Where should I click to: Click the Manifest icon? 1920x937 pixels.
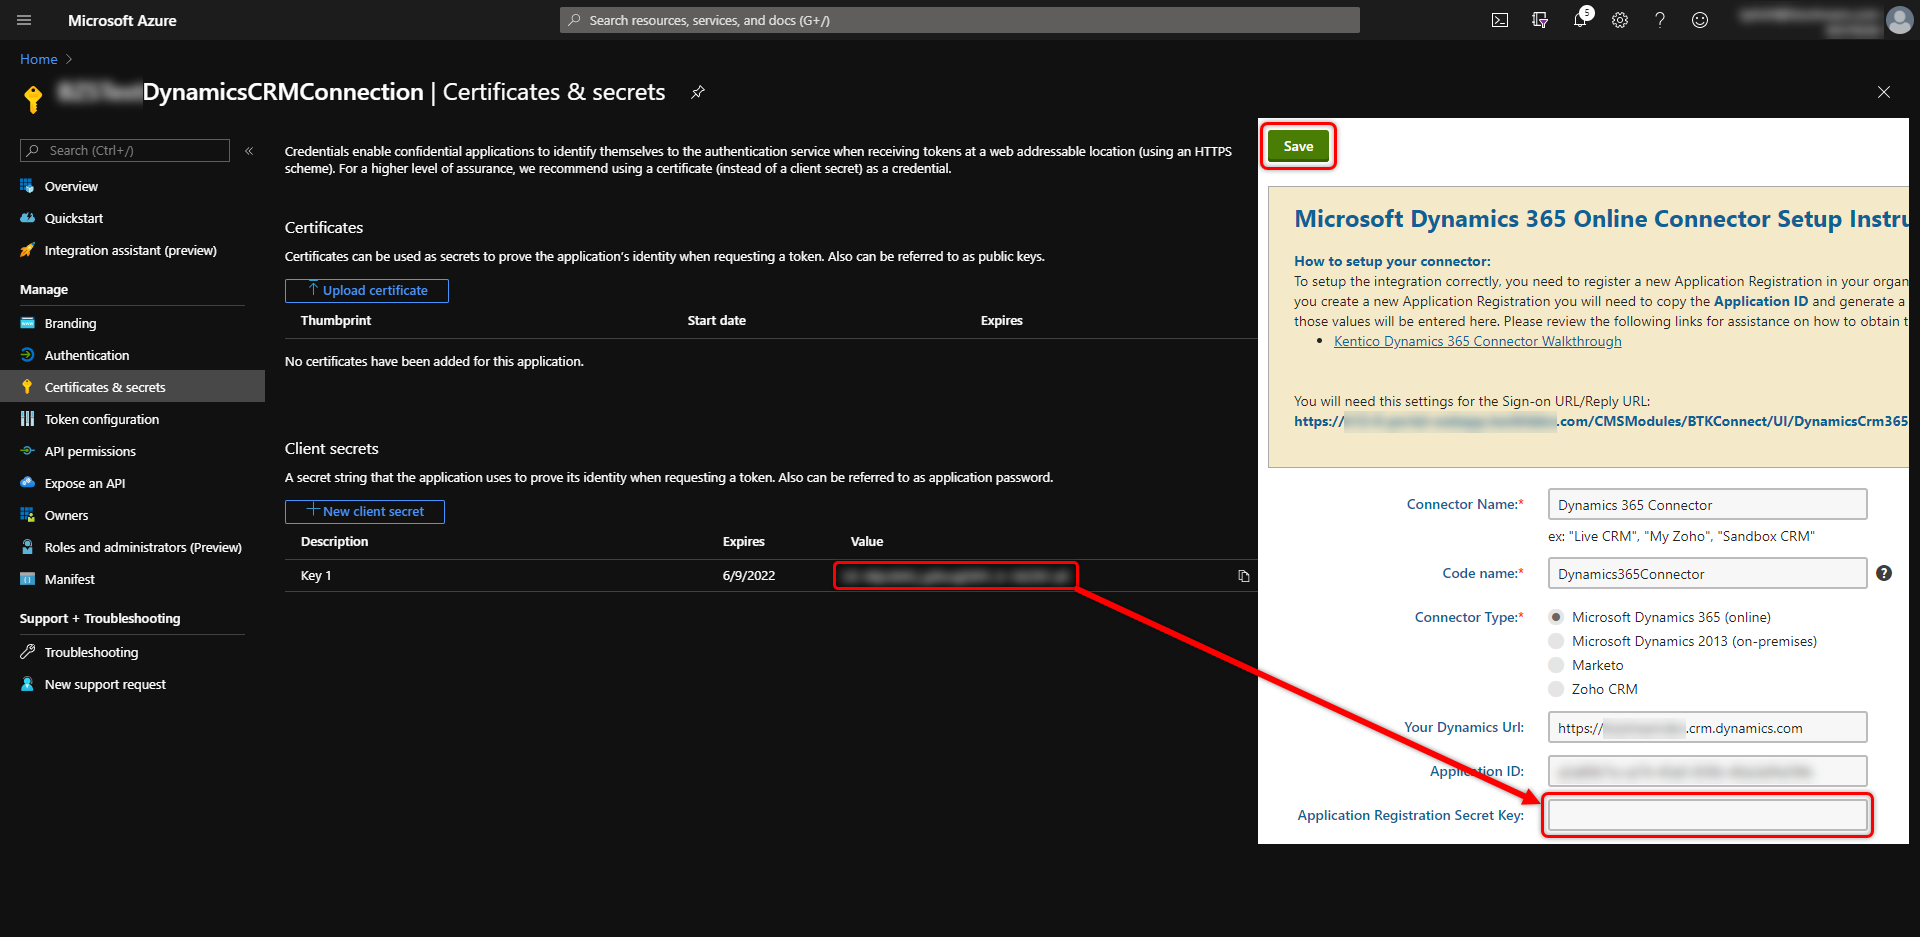click(x=27, y=579)
